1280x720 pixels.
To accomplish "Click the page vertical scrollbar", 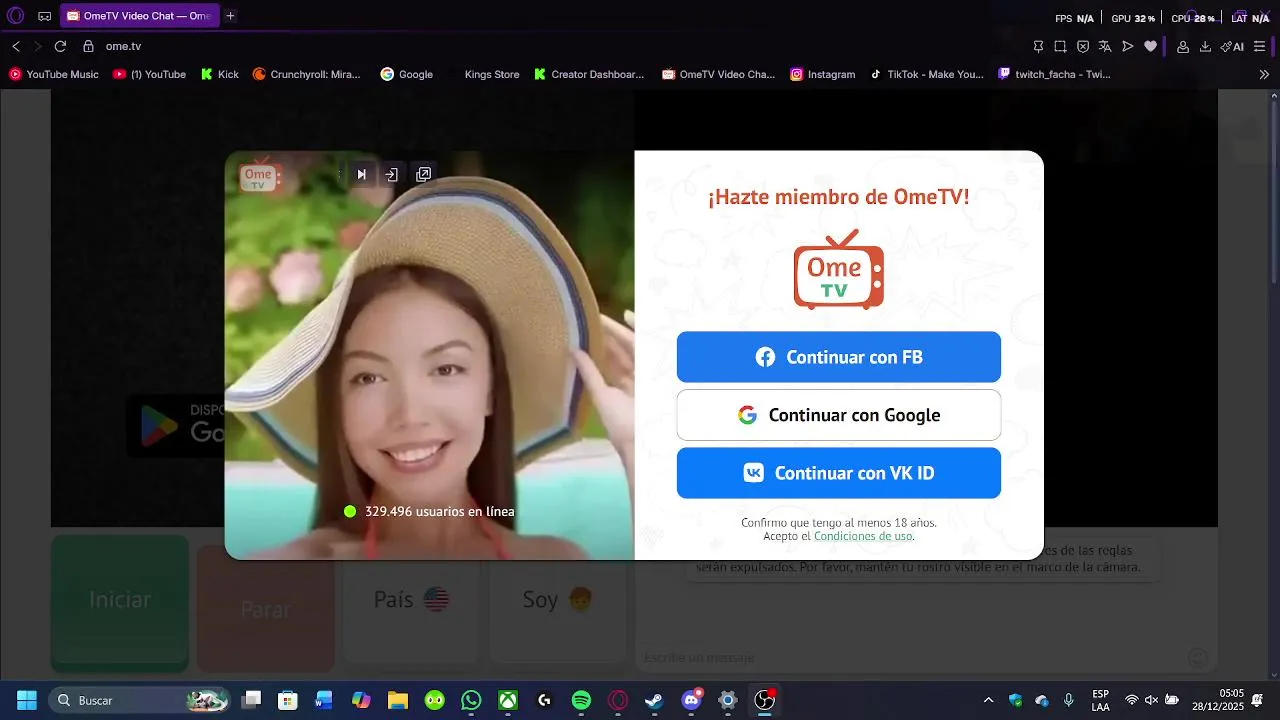I will [x=1273, y=384].
